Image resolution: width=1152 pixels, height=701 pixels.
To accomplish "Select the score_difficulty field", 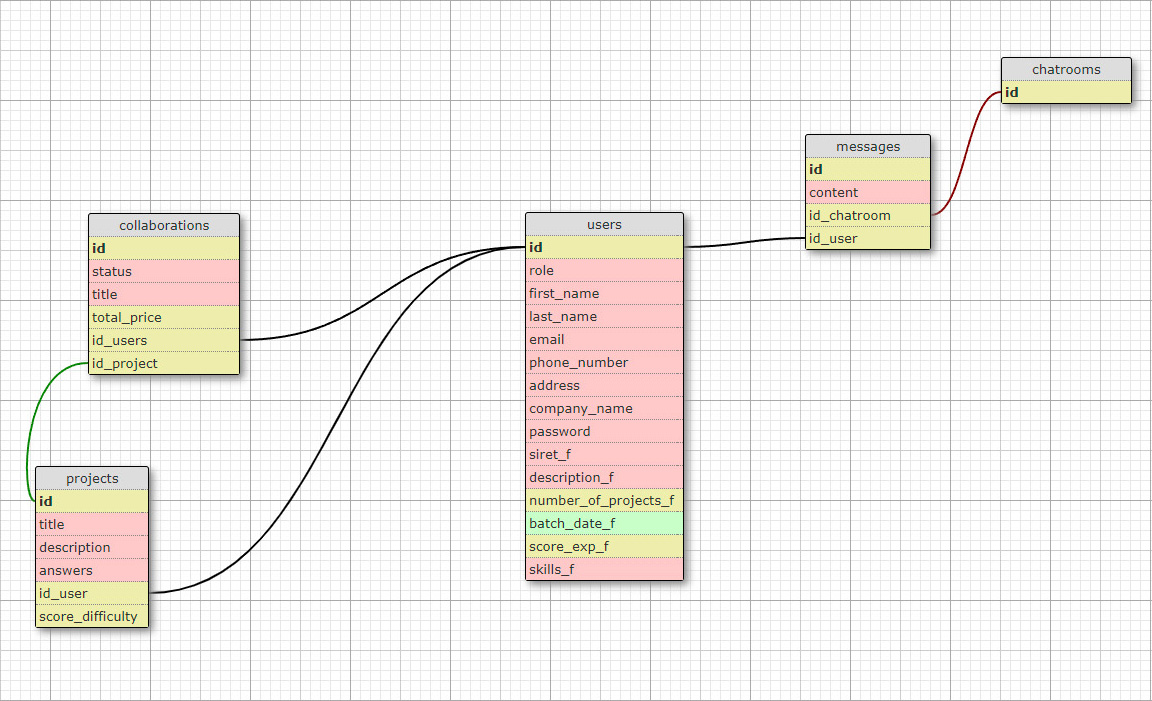I will click(x=92, y=616).
